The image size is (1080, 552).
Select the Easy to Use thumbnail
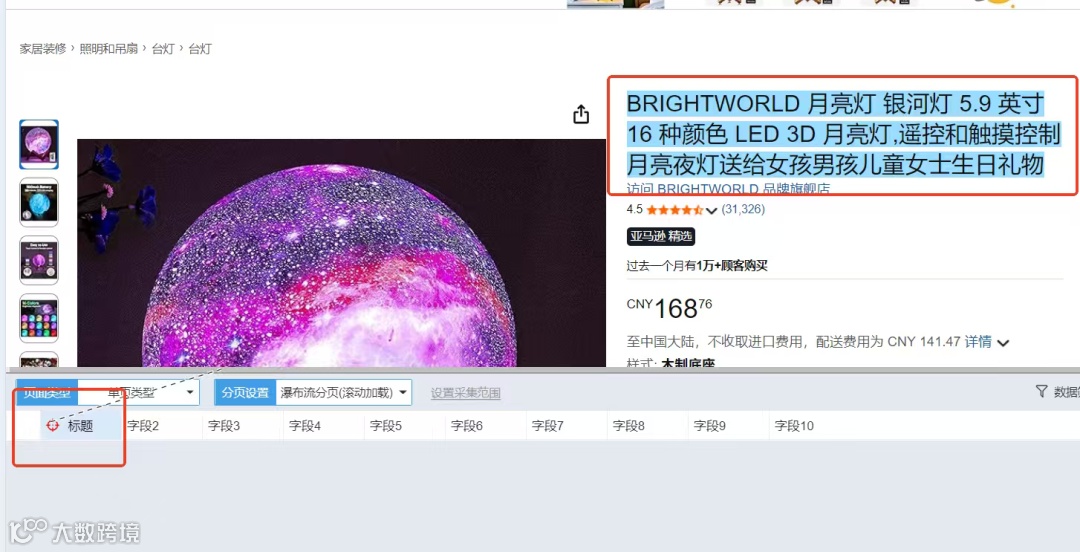click(x=39, y=260)
